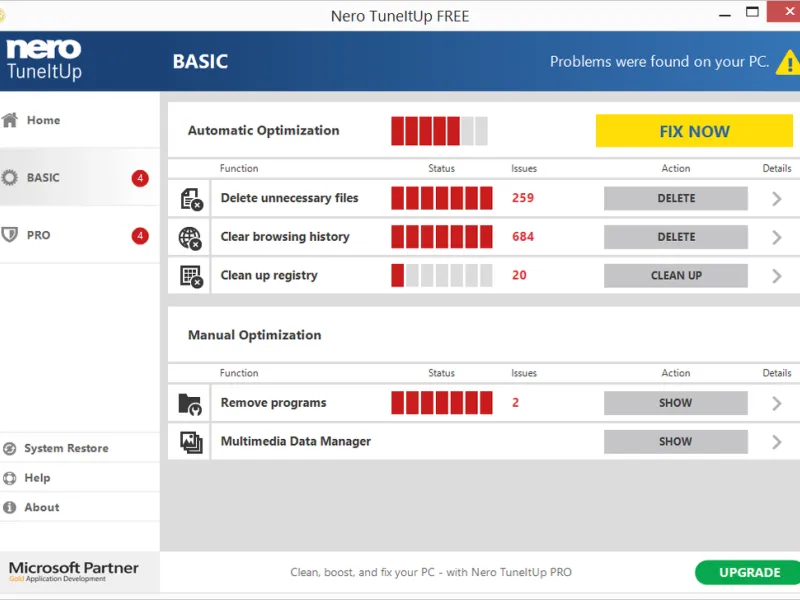Click the yellow warning triangle icon
Image resolution: width=800 pixels, height=600 pixels.
[788, 63]
